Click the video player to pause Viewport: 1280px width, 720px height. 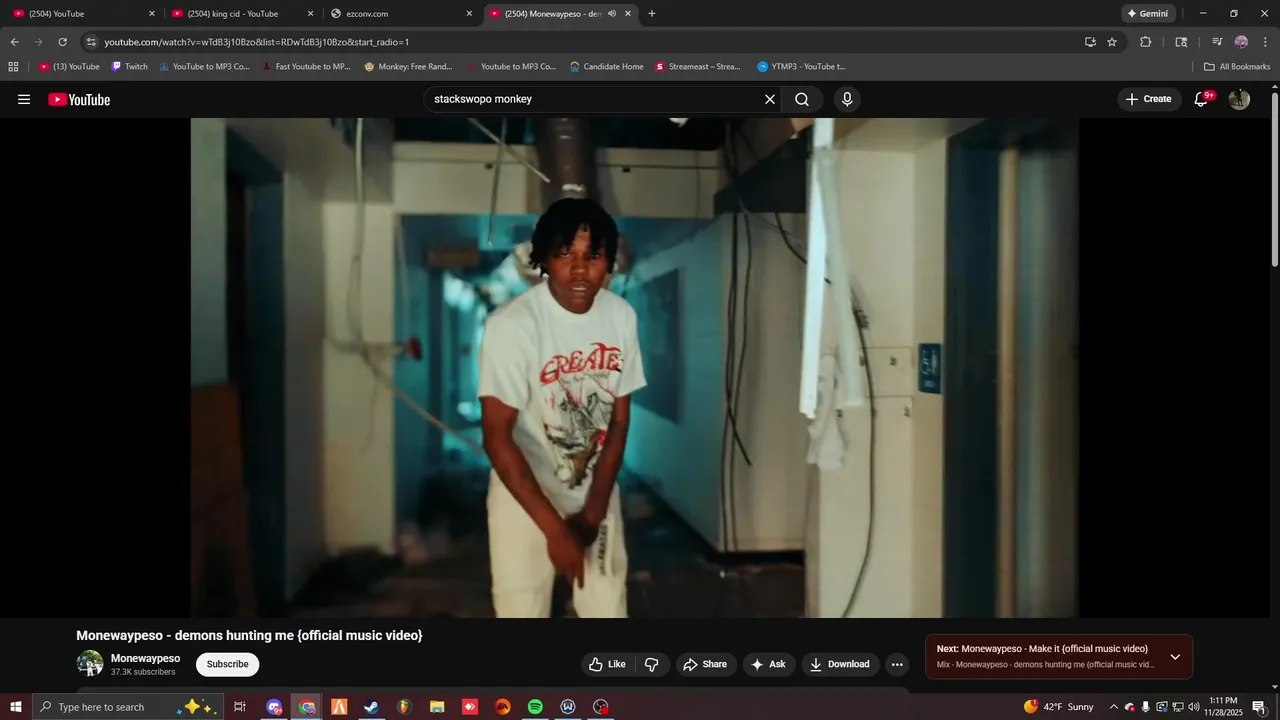point(635,367)
